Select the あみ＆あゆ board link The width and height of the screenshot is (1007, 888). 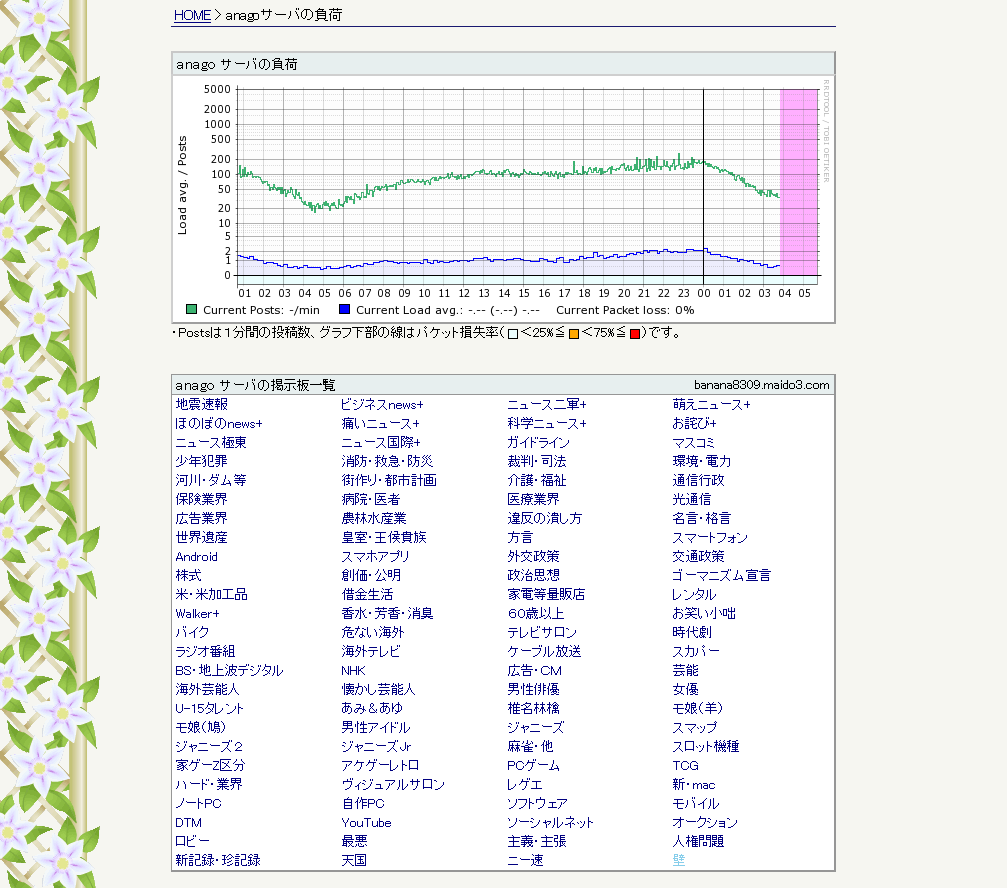pyautogui.click(x=372, y=709)
